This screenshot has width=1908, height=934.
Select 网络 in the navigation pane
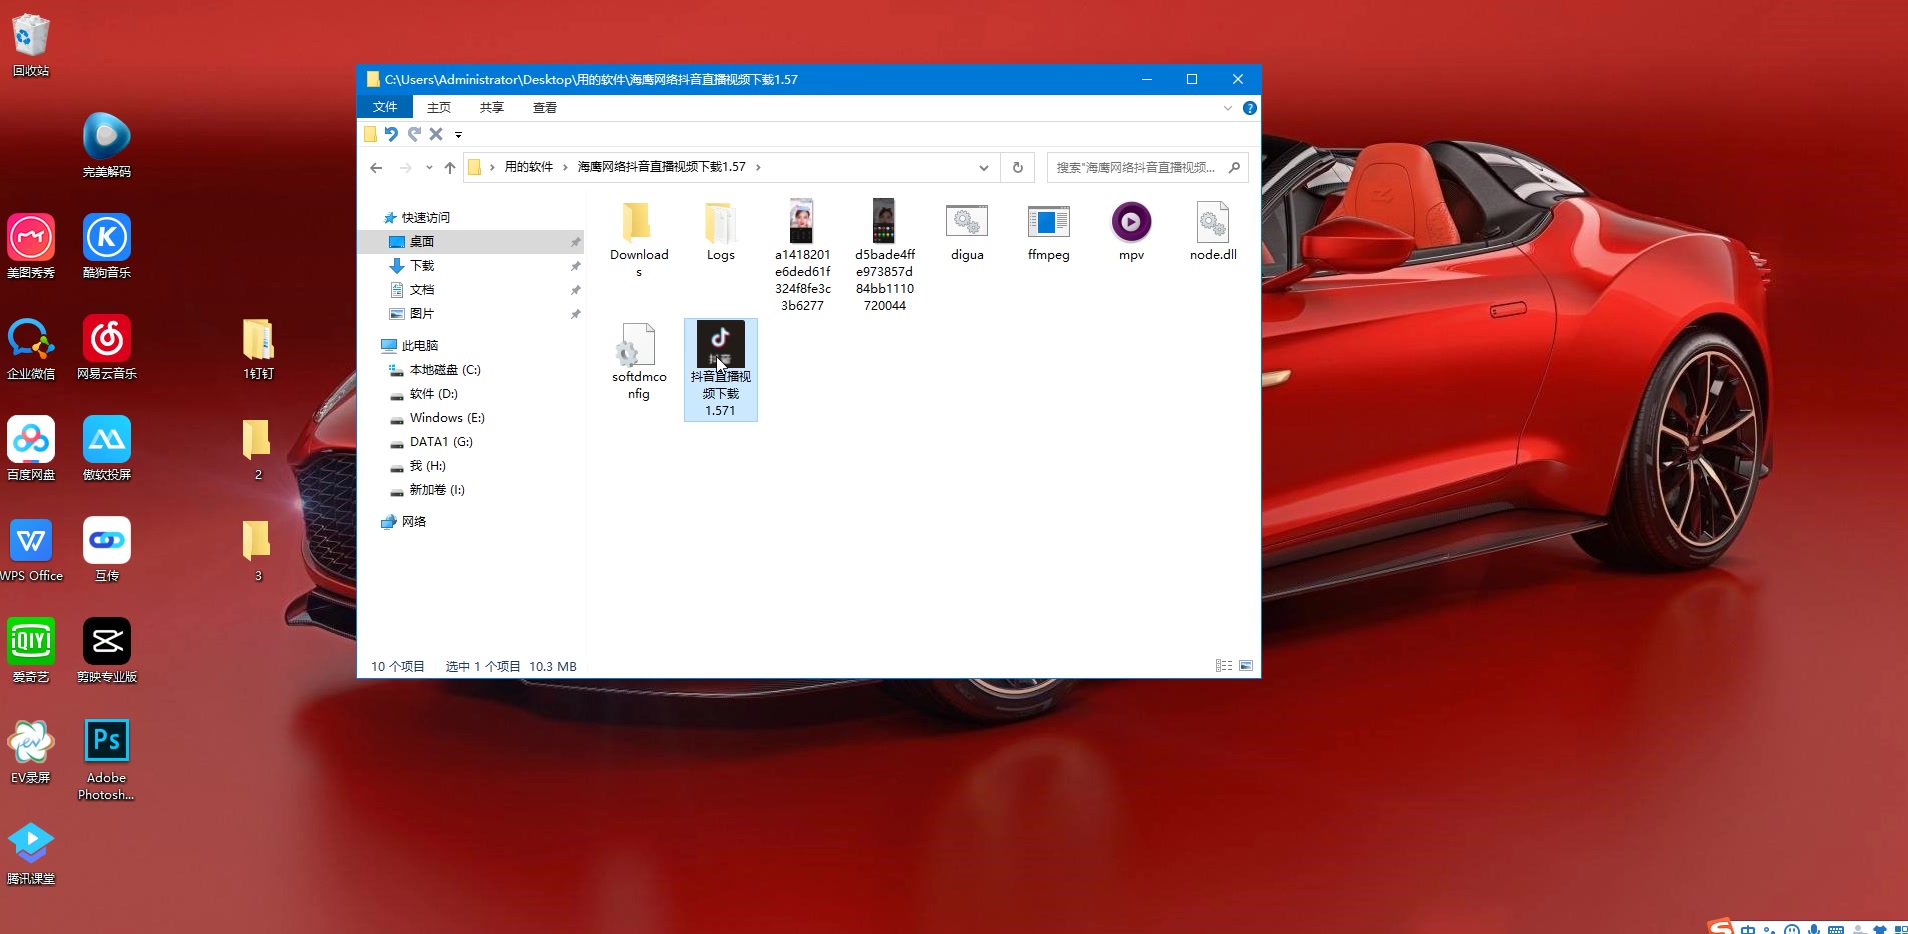point(413,521)
